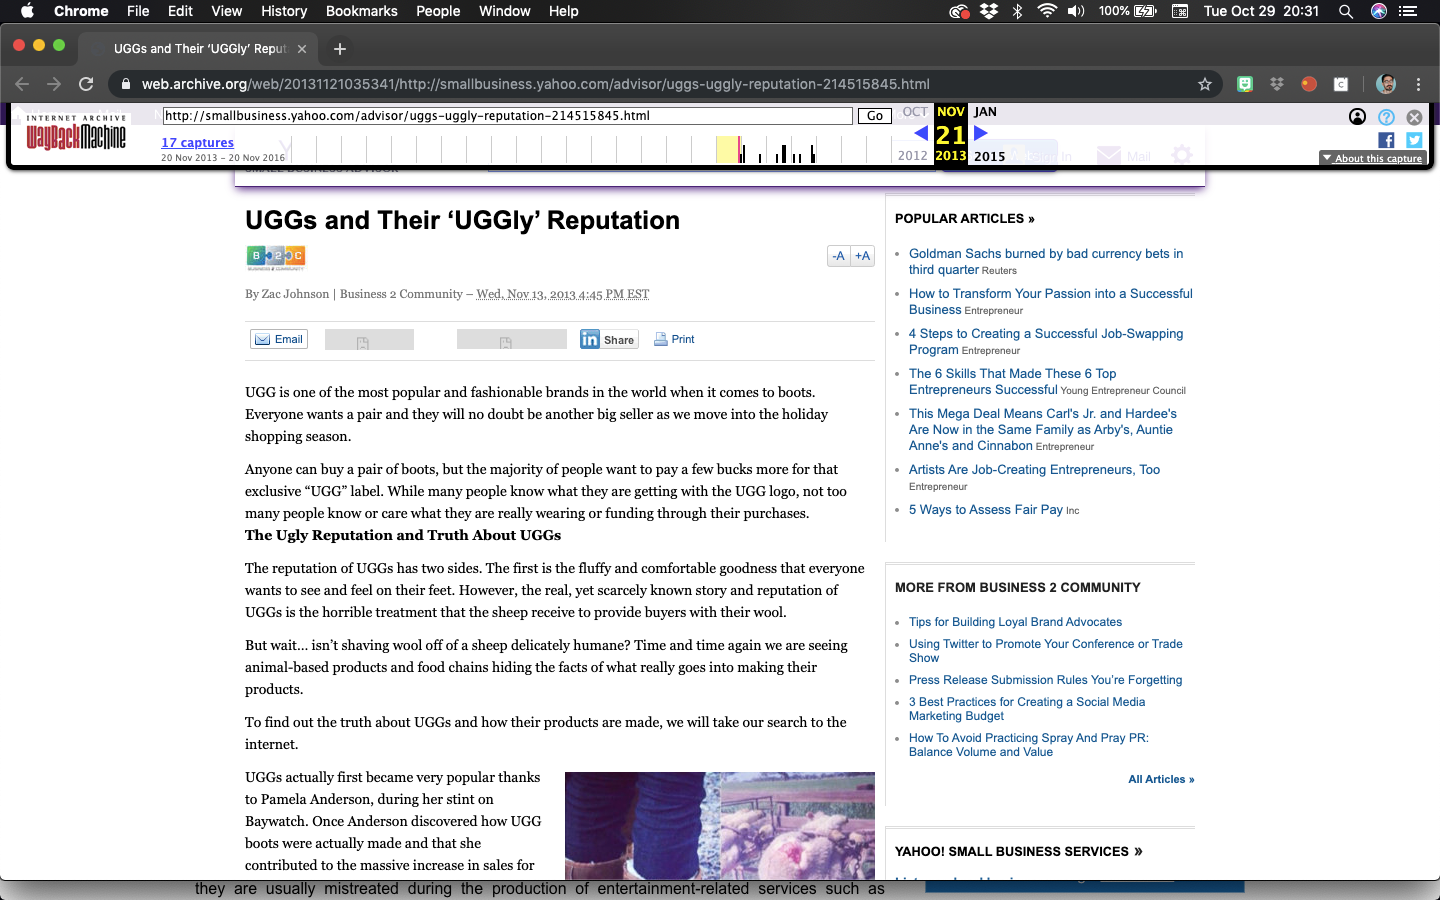This screenshot has height=900, width=1440.
Task: Open Wayback user account icon
Action: (x=1357, y=117)
